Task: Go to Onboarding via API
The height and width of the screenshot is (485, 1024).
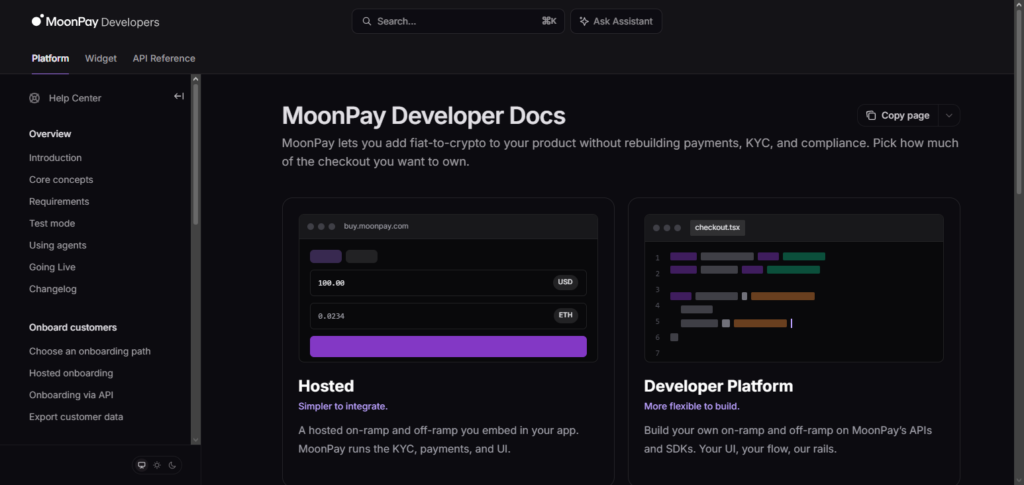Action: [71, 395]
